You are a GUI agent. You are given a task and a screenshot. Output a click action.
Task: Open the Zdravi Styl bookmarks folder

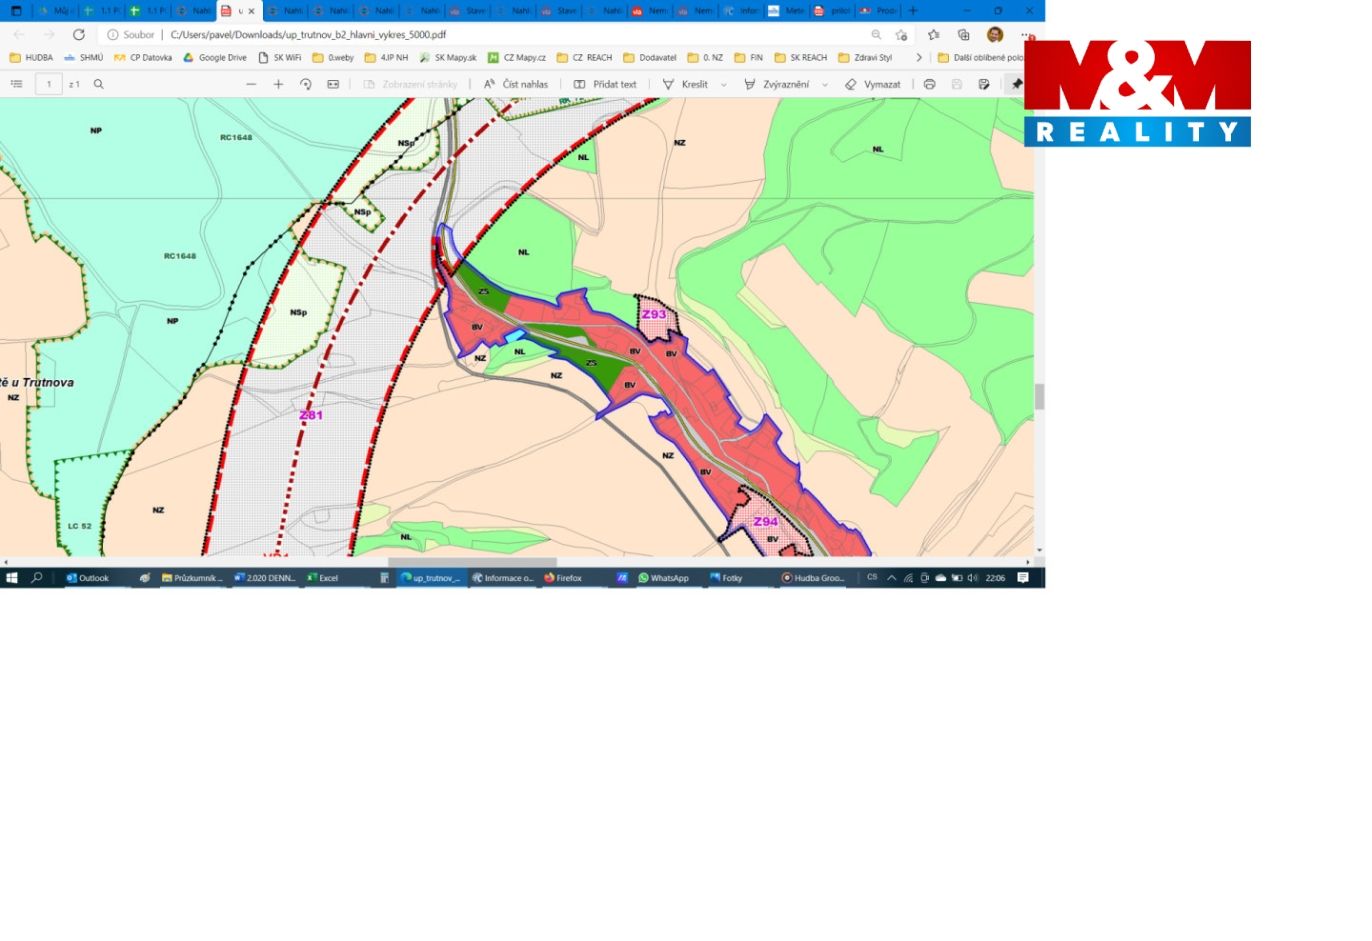point(865,58)
